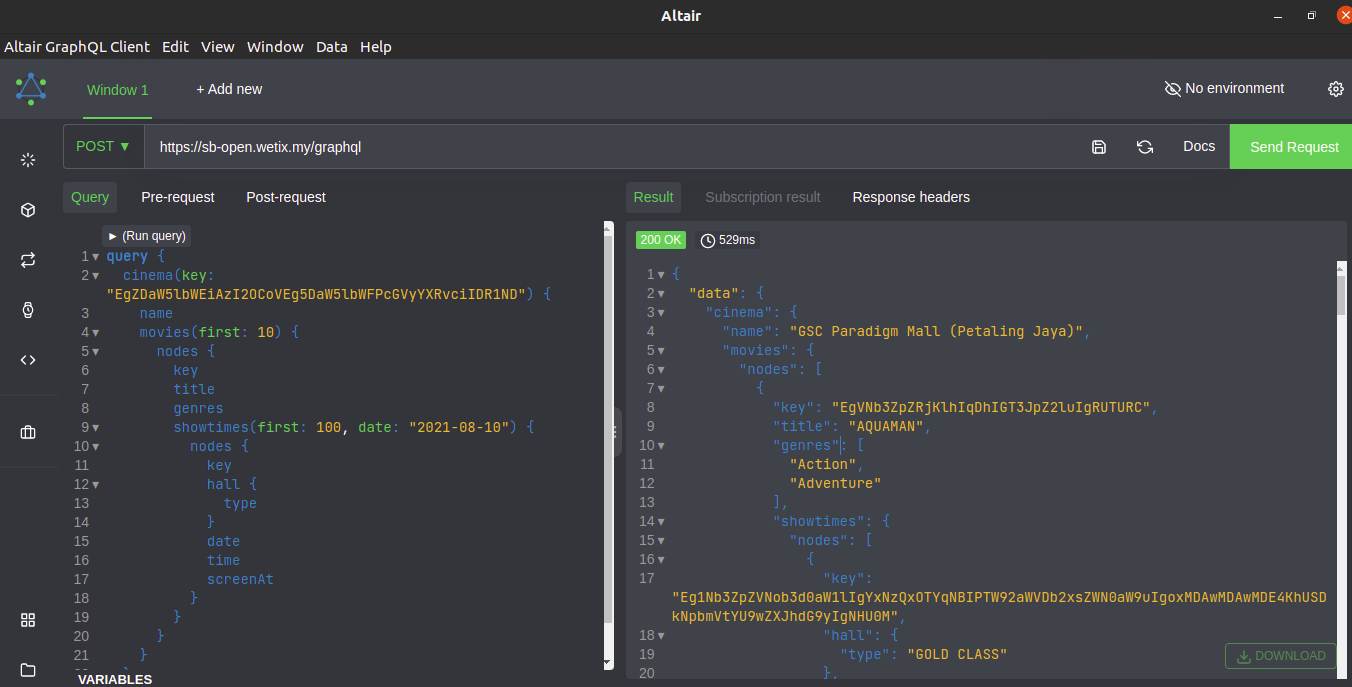Click the Docs button
This screenshot has height=687, width=1352.
pos(1199,146)
